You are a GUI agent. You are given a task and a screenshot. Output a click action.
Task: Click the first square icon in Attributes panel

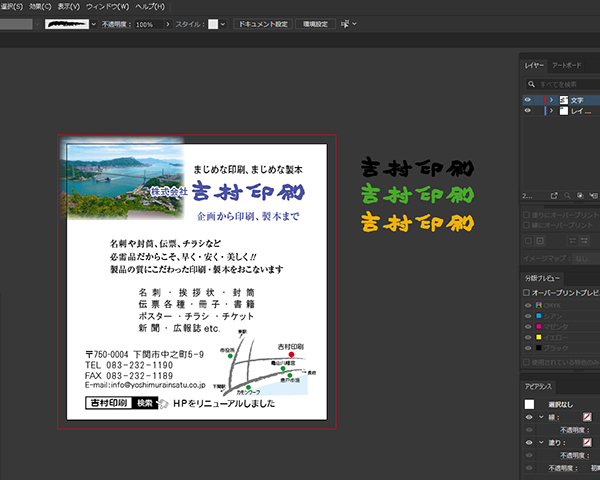(x=528, y=241)
